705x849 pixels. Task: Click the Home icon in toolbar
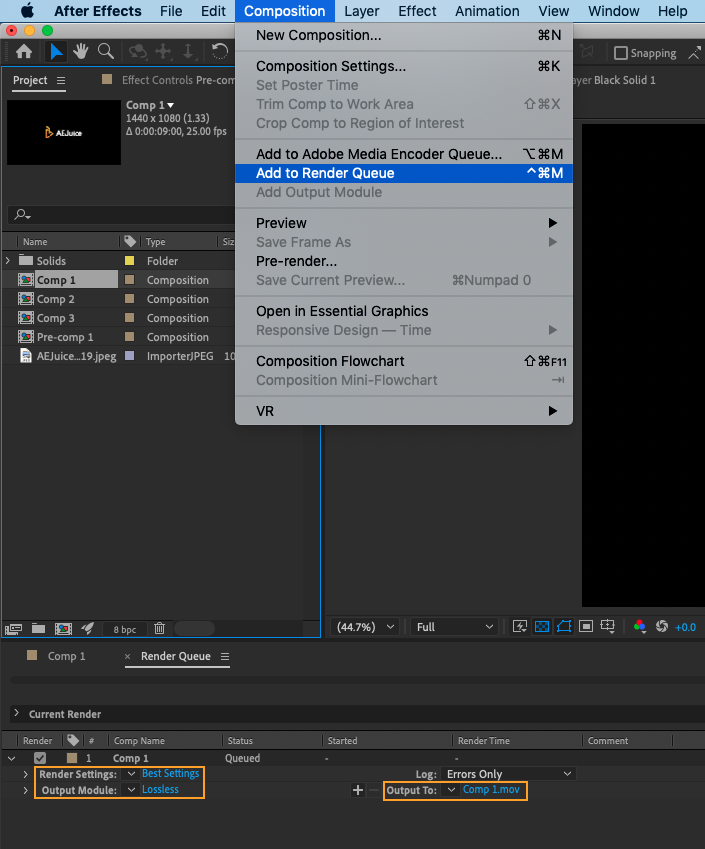[24, 52]
